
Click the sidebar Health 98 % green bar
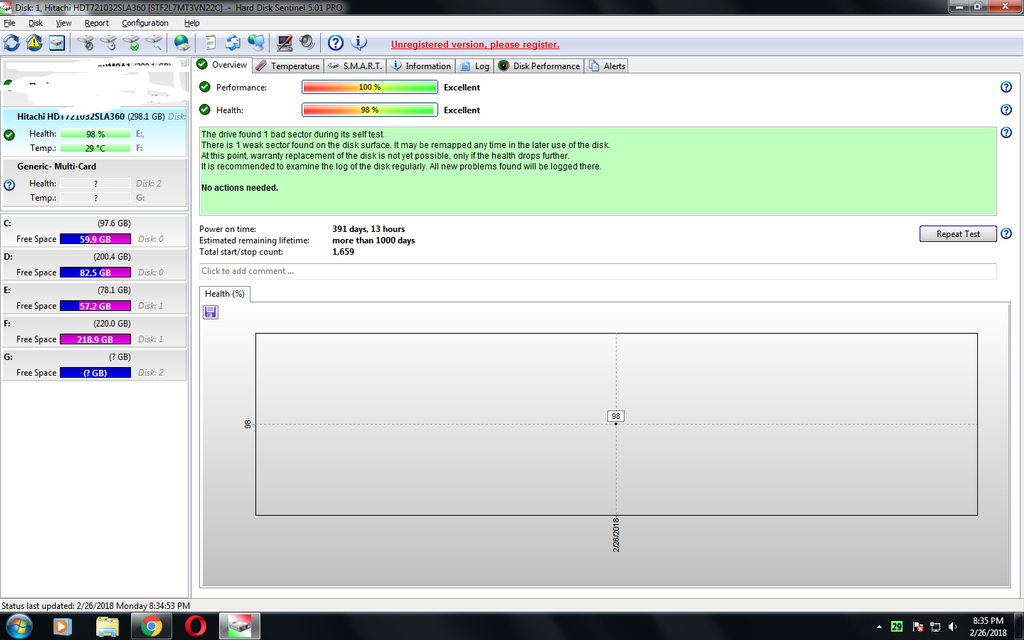click(x=95, y=134)
